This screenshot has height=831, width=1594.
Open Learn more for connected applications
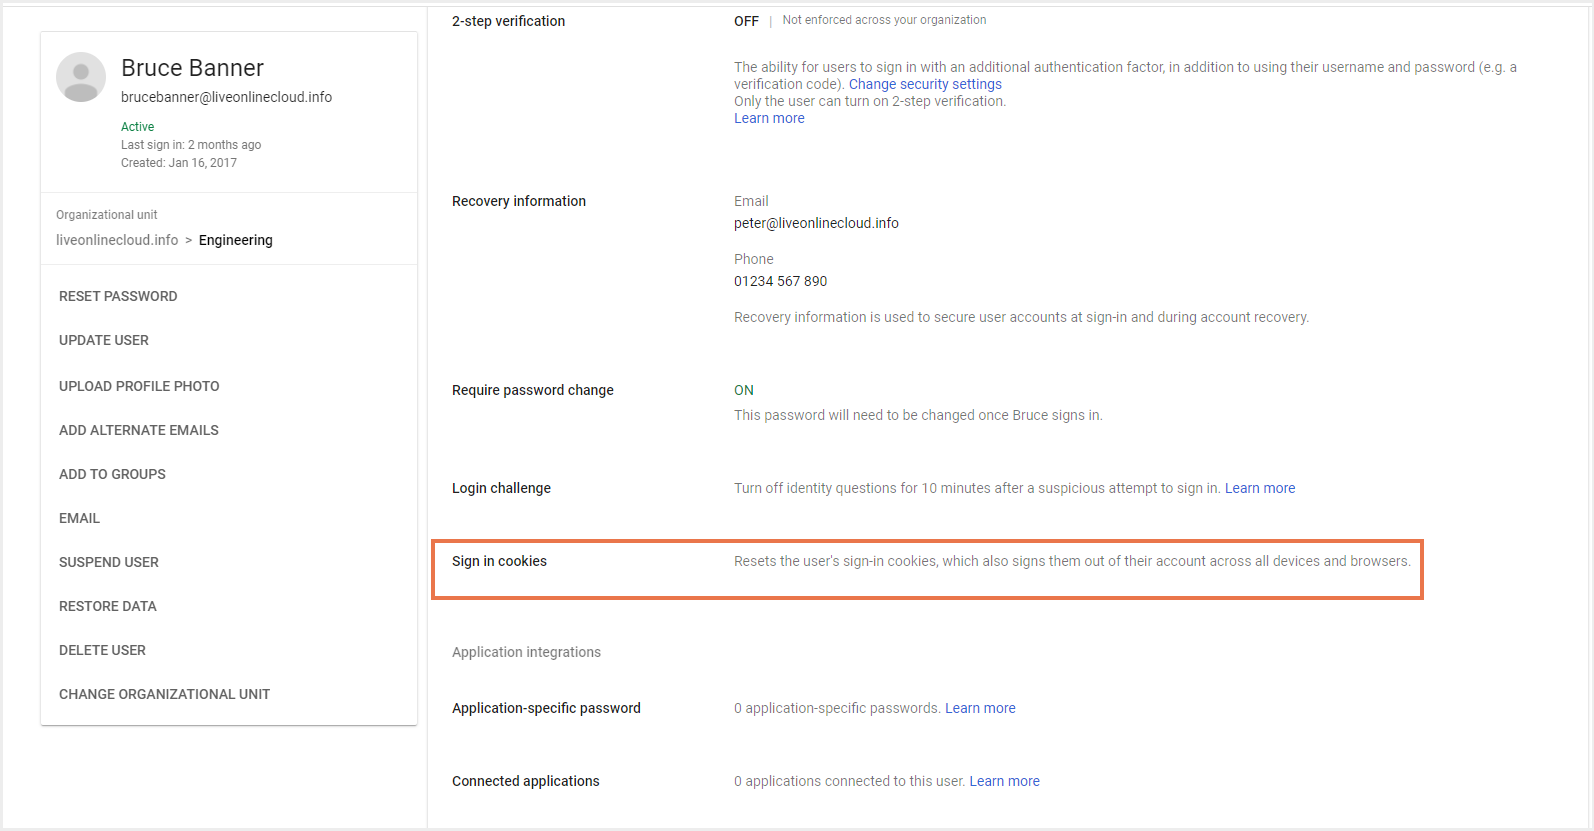[x=1004, y=781]
